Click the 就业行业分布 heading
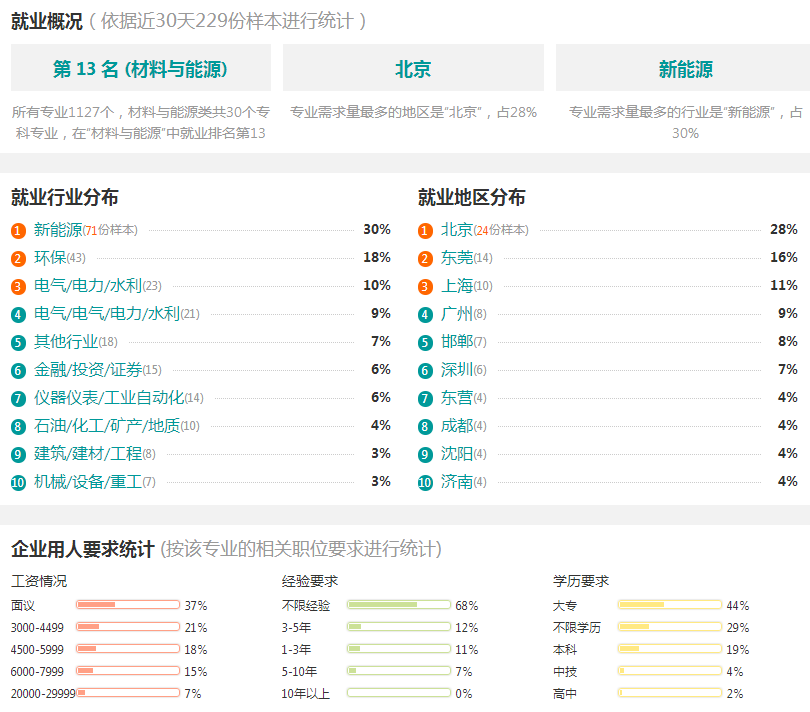The height and width of the screenshot is (712, 810). 65,197
